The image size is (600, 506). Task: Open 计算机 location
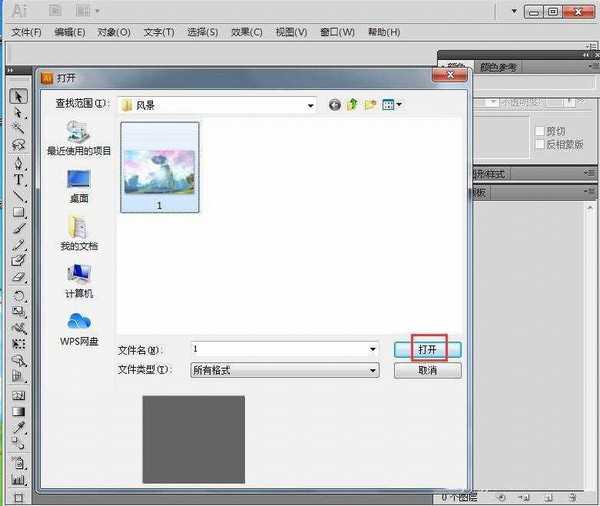79,281
